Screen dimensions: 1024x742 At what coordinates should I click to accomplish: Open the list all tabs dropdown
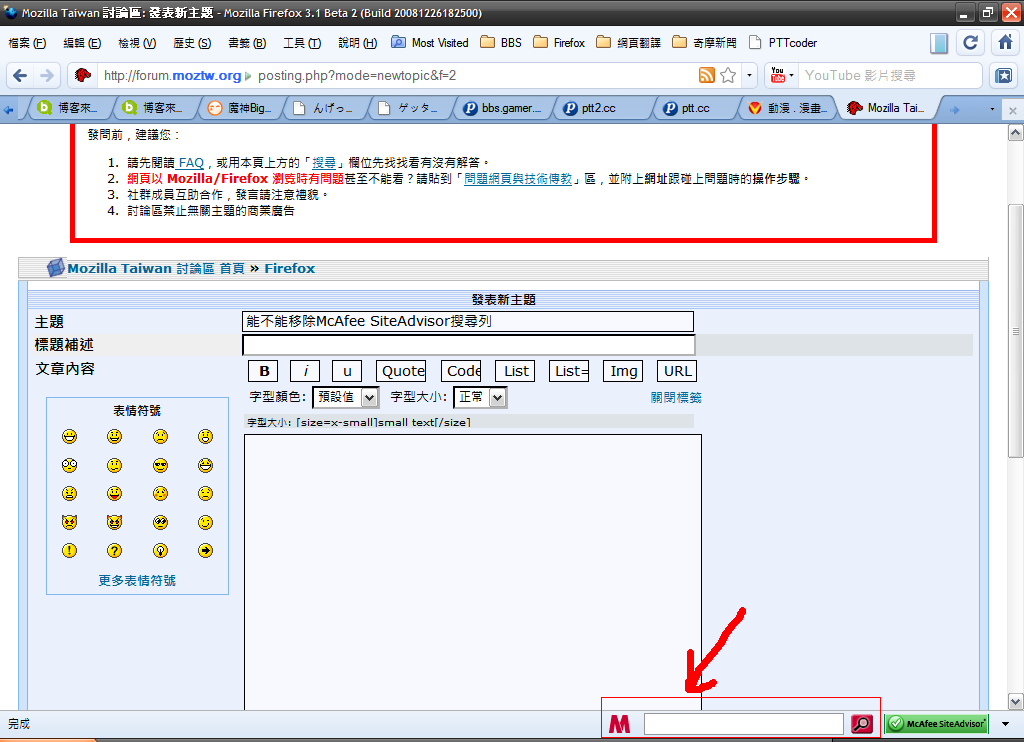992,109
